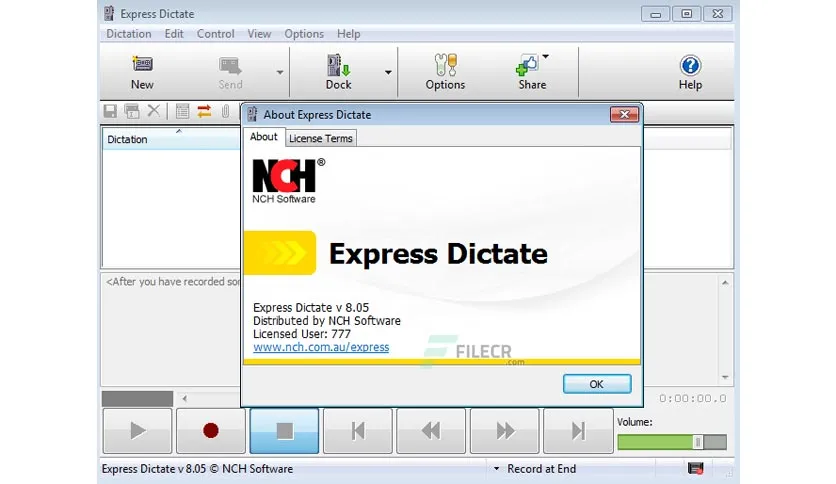Click the Rewind button

431,431
